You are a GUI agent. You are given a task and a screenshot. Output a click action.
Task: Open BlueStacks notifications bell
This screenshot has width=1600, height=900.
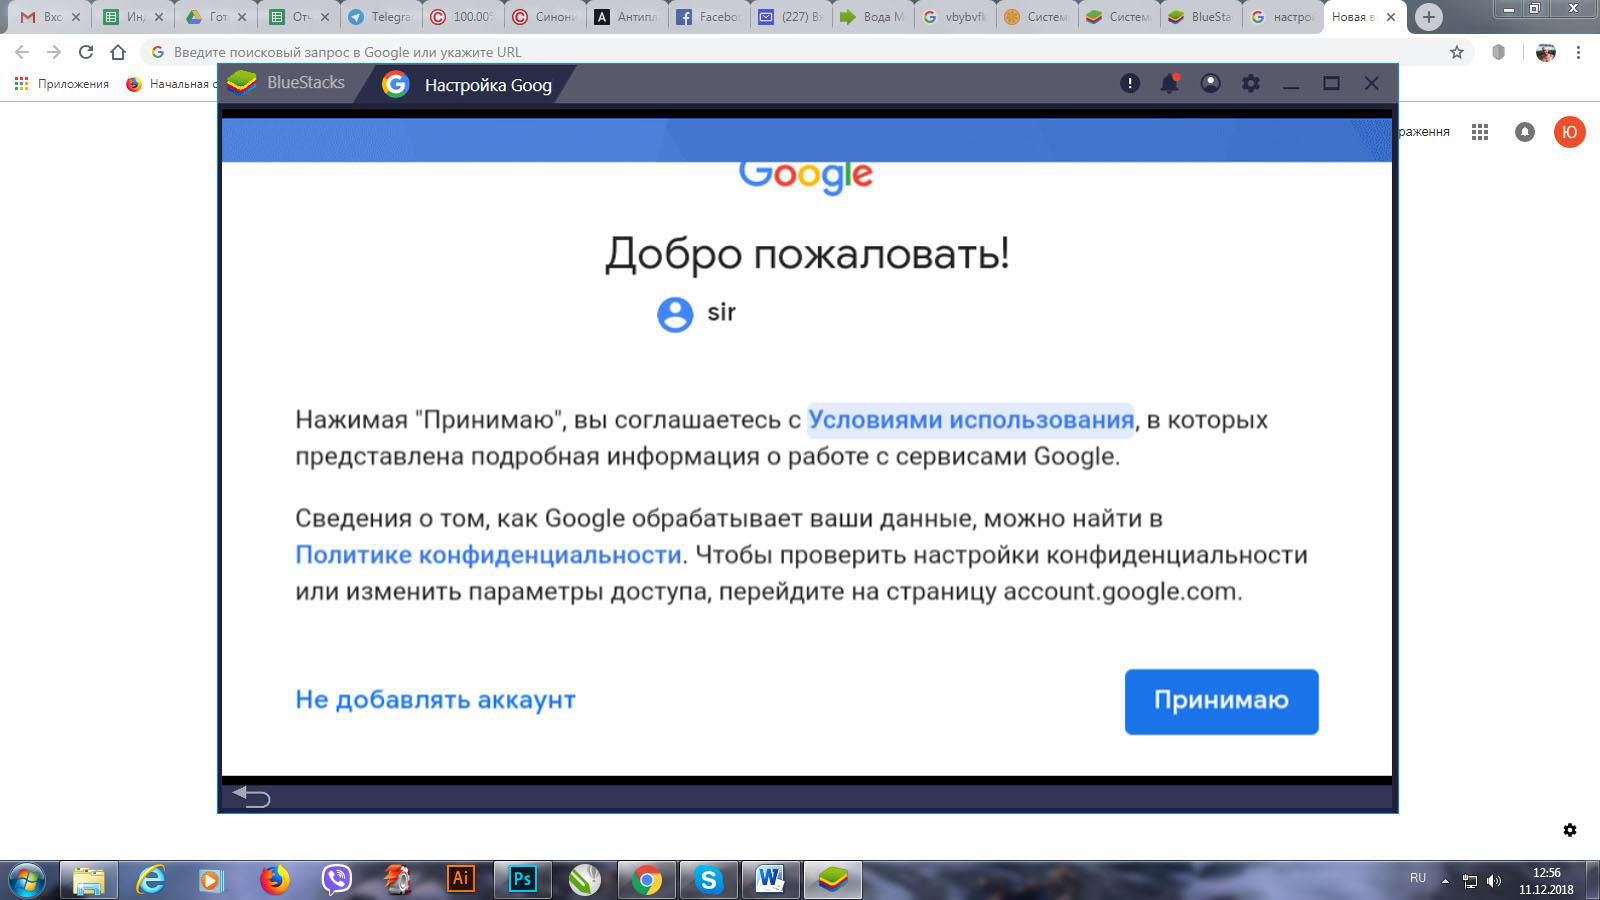coord(1169,84)
